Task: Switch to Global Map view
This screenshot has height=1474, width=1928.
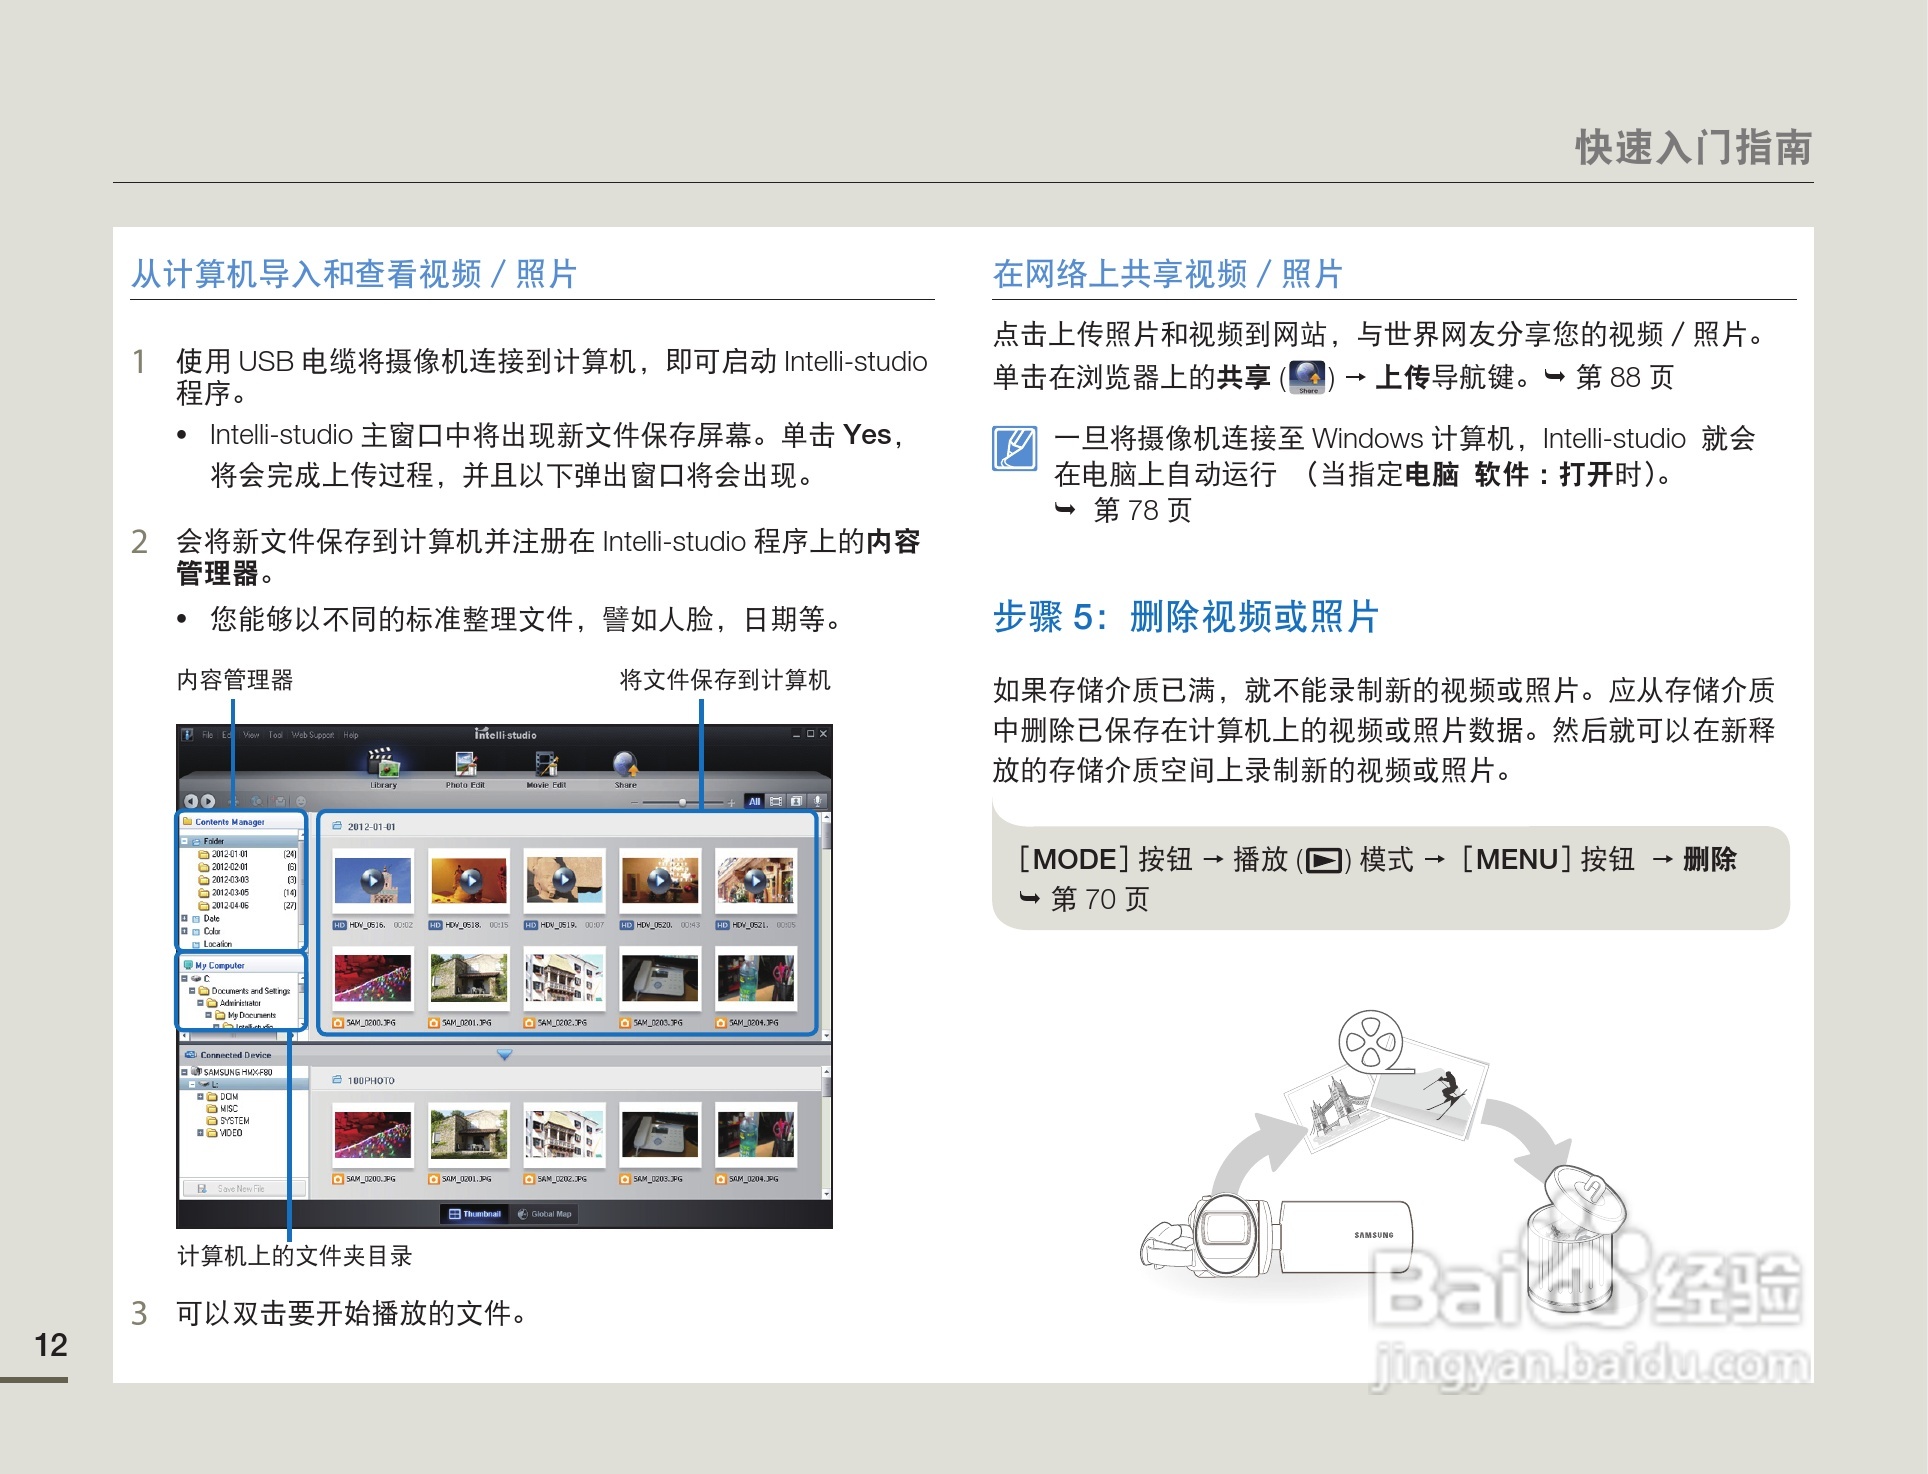Action: [x=545, y=1214]
